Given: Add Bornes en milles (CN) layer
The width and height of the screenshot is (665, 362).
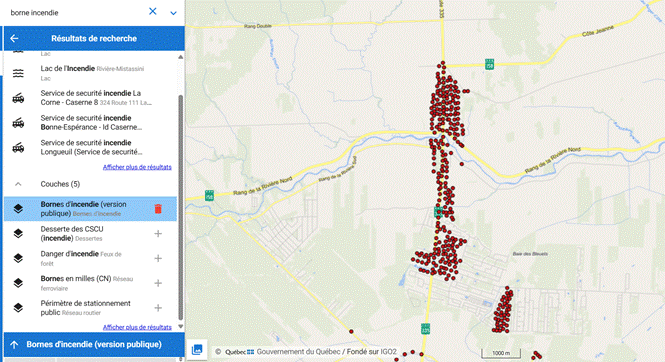Looking at the screenshot, I should (158, 283).
